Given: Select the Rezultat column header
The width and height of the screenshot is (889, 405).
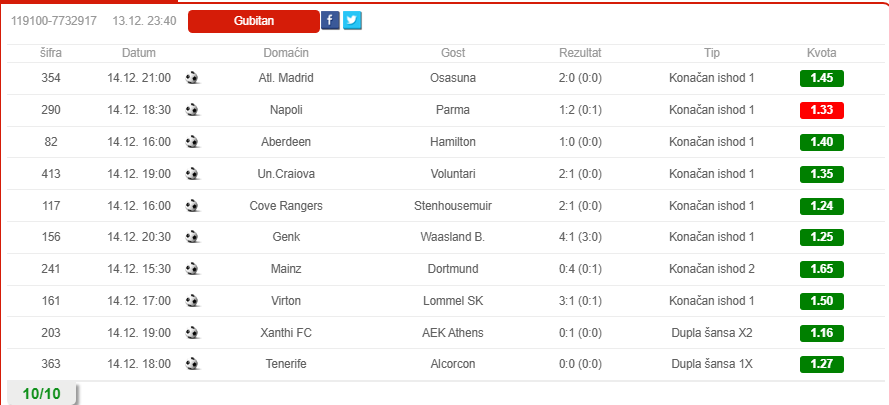Looking at the screenshot, I should click(580, 53).
